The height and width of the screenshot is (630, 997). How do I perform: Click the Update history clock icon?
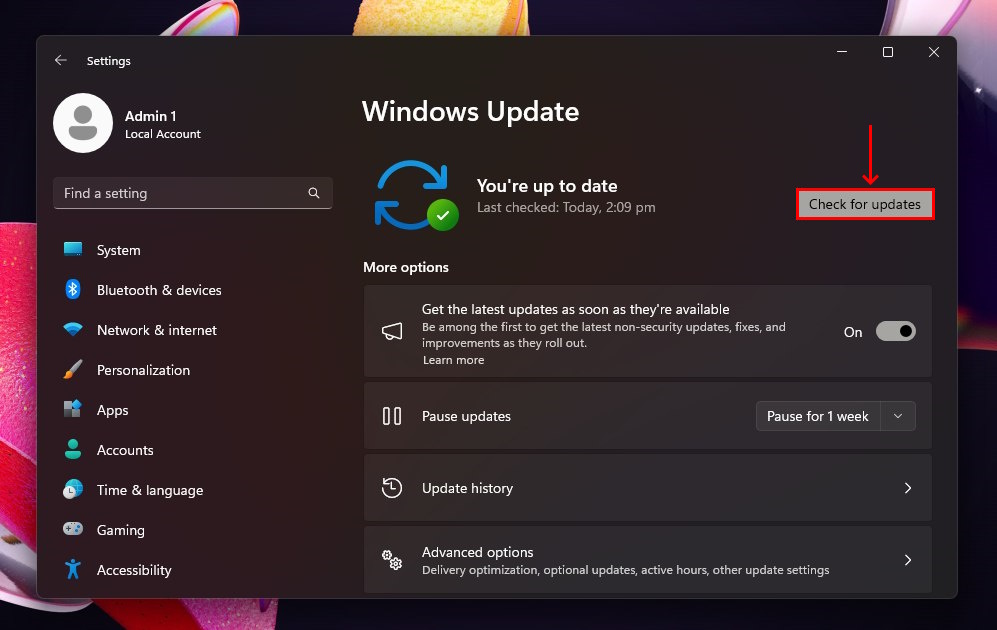[x=392, y=488]
